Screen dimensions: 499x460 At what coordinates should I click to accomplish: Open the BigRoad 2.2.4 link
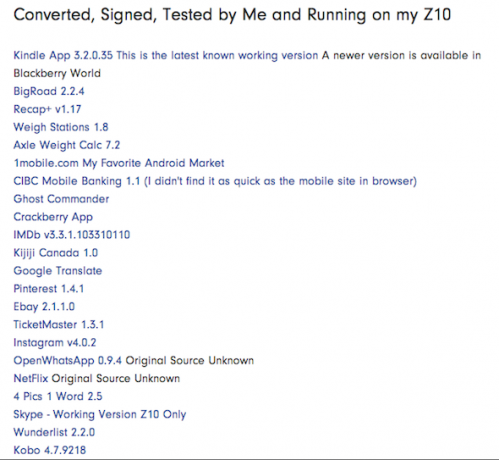pyautogui.click(x=49, y=91)
